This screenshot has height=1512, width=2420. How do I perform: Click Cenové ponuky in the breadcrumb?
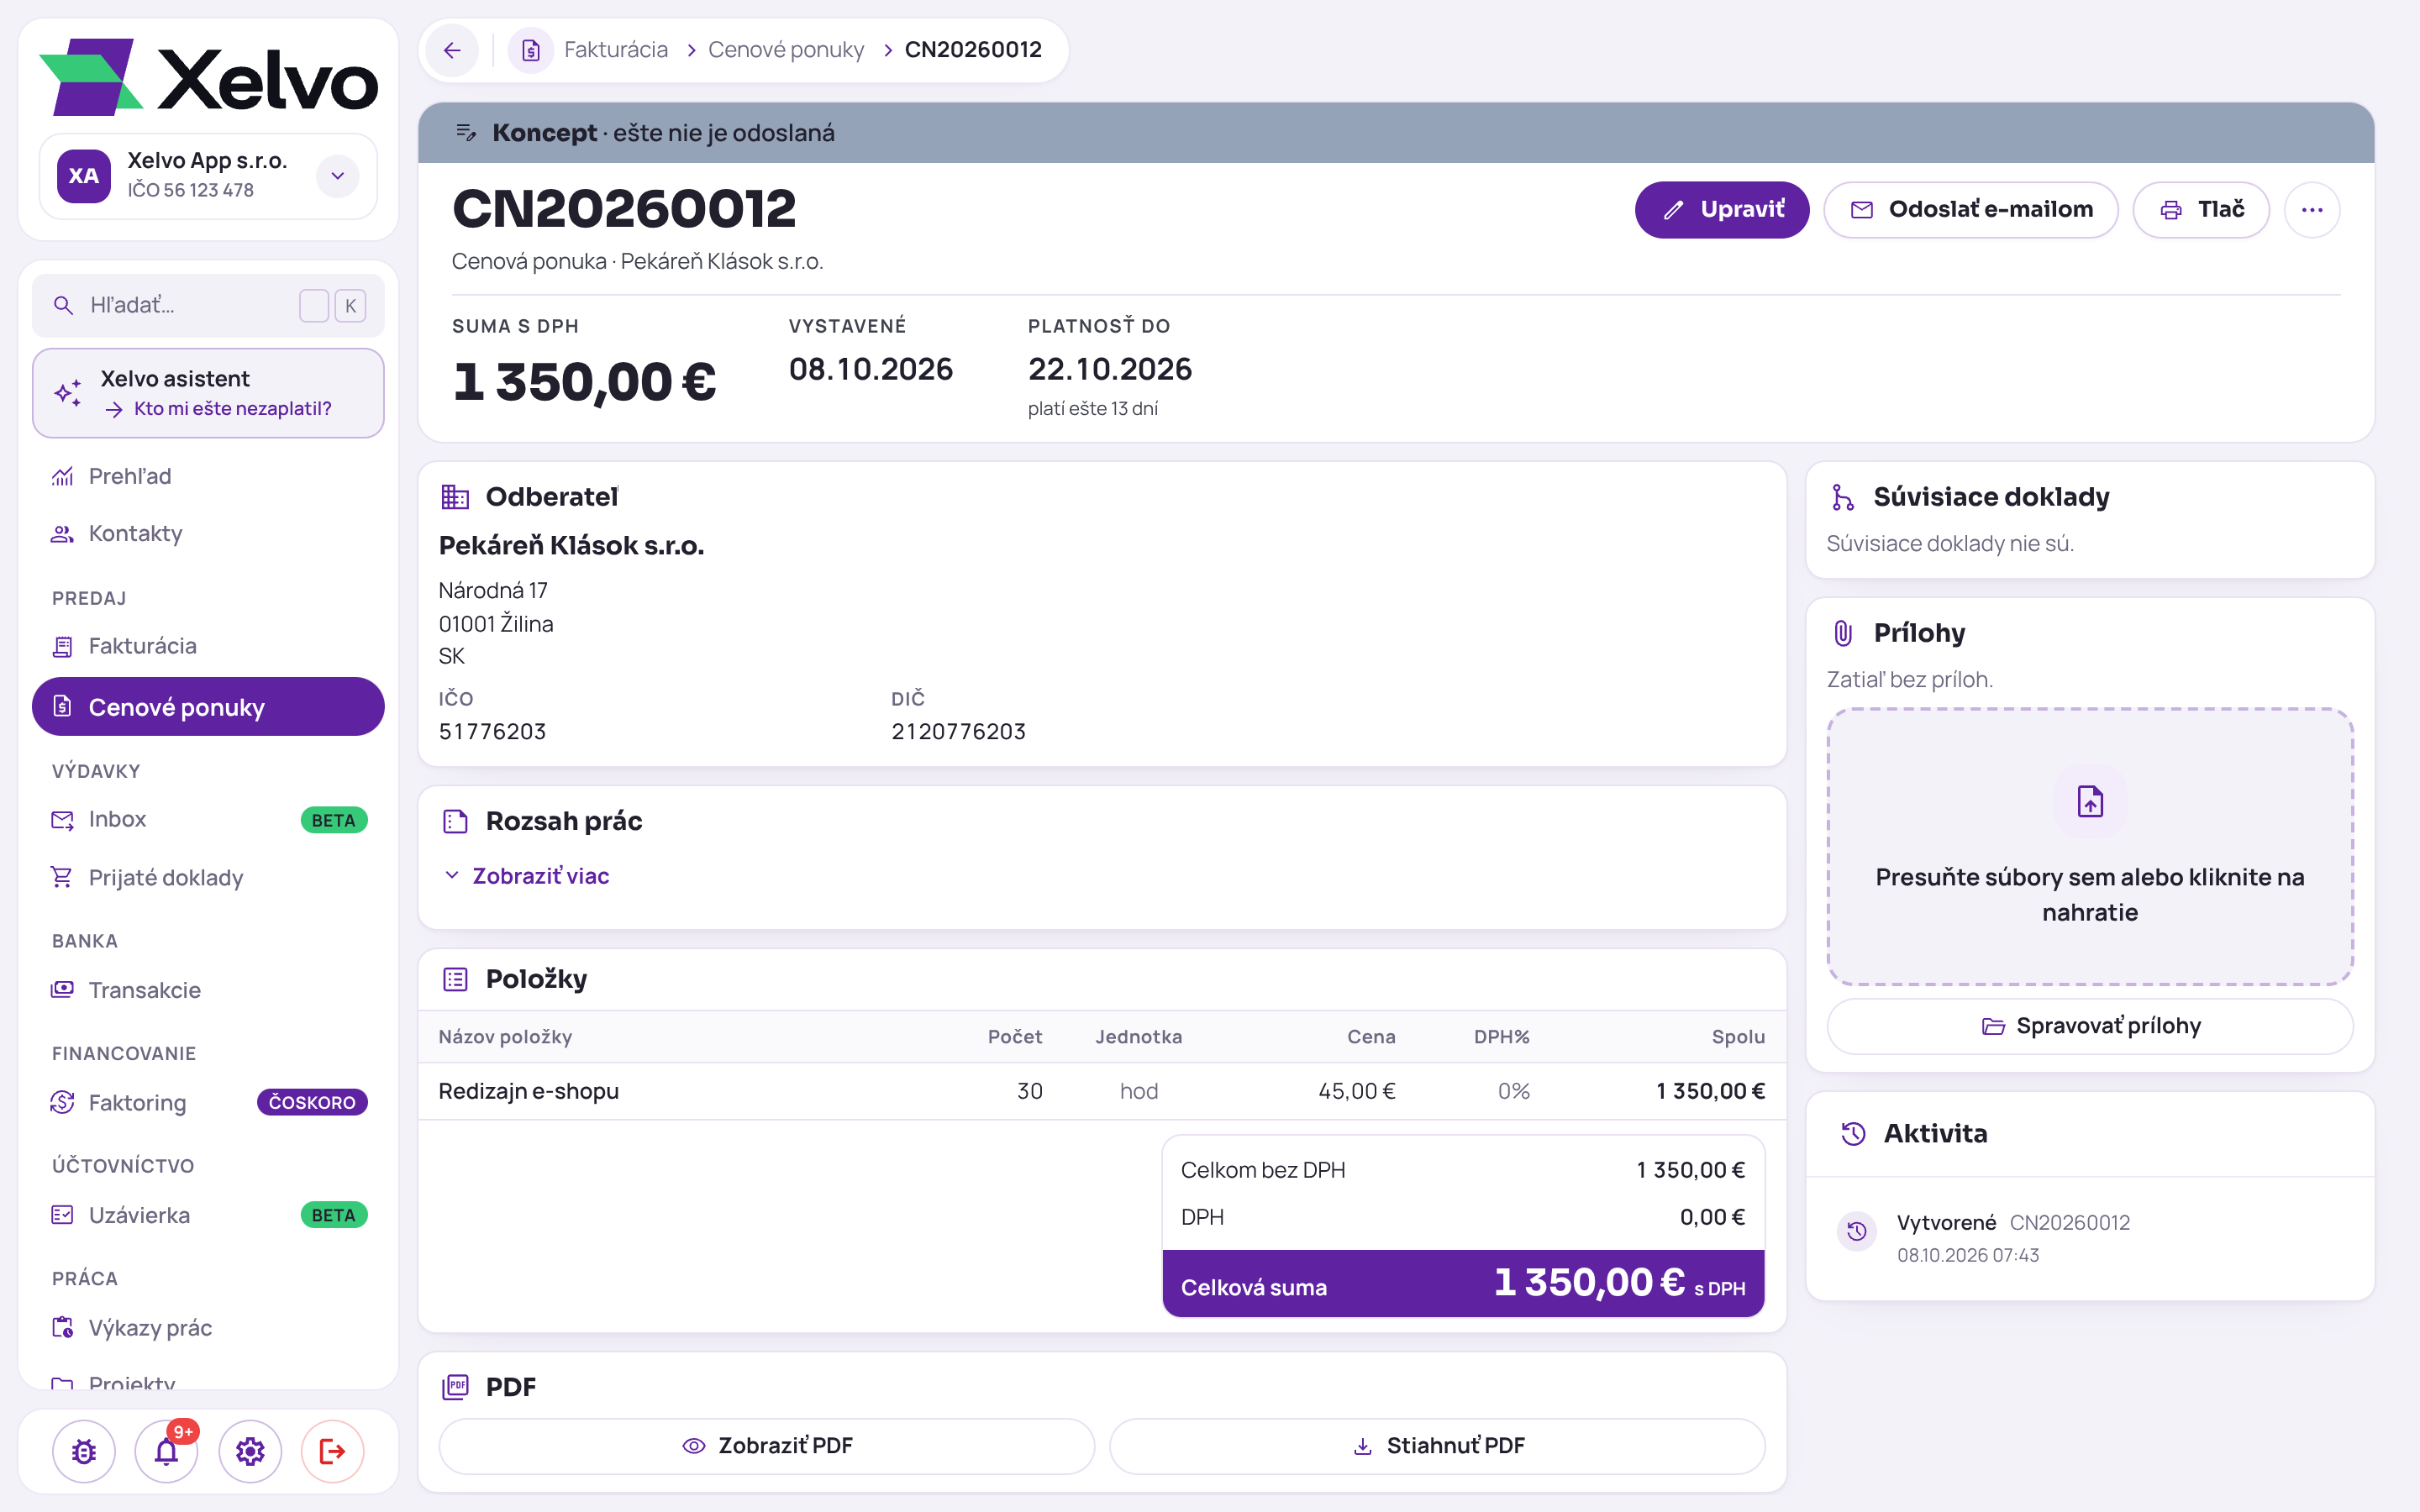tap(786, 50)
